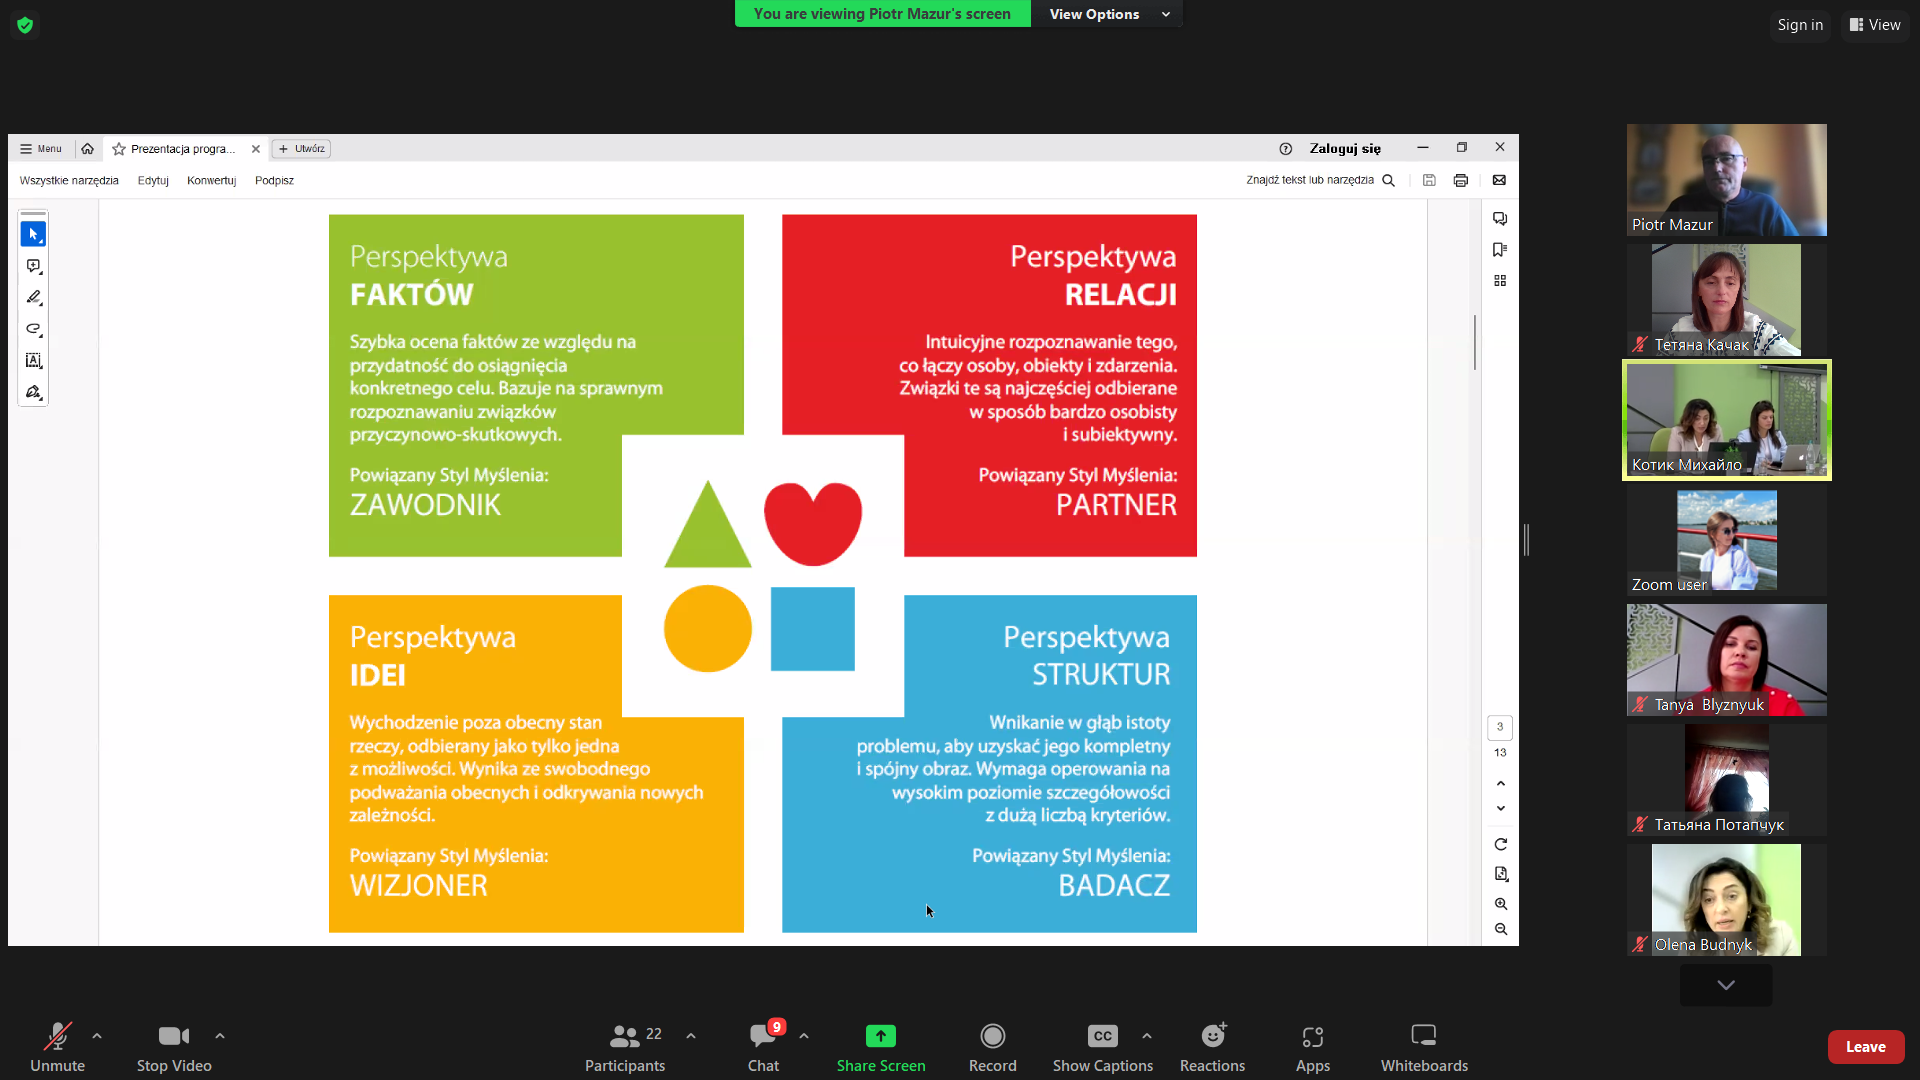Click the green Share Screen icon
The image size is (1920, 1080).
pos(880,1036)
